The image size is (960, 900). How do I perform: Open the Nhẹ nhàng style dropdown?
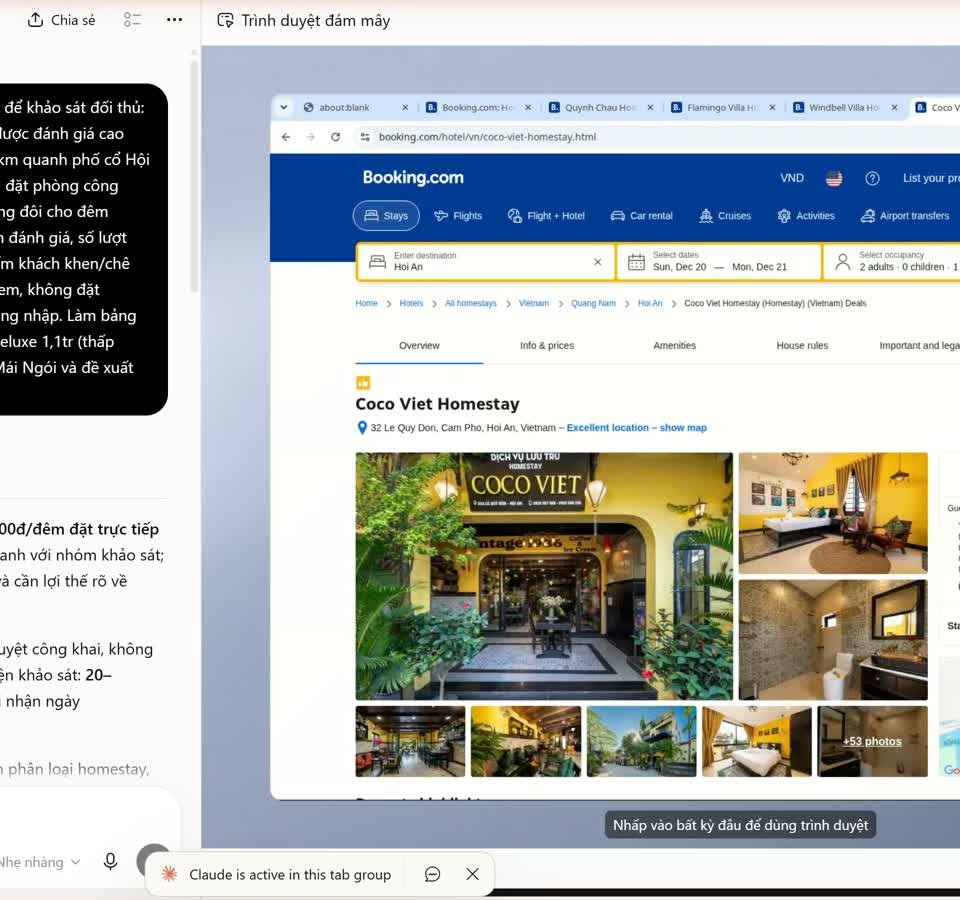[x=39, y=862]
